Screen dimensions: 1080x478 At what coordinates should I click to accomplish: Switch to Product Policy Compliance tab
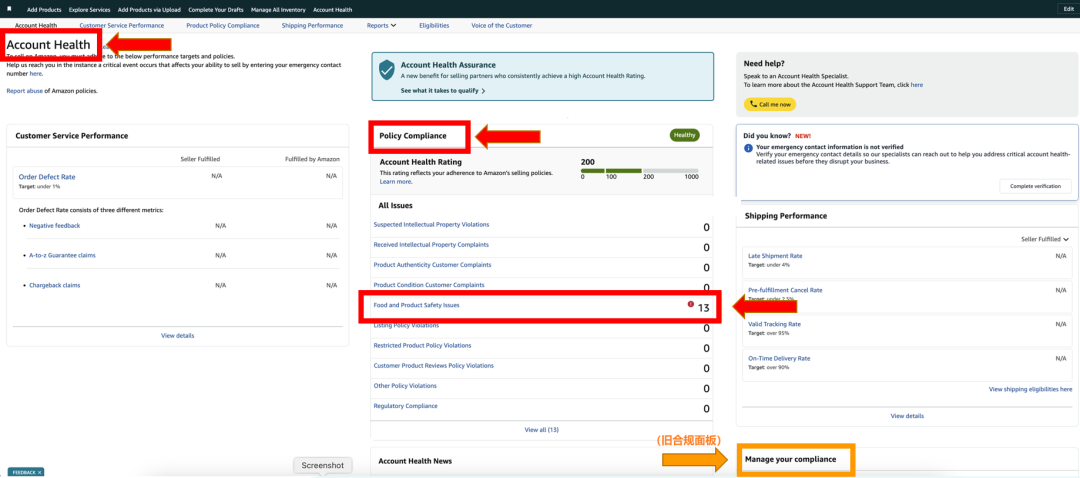click(222, 25)
